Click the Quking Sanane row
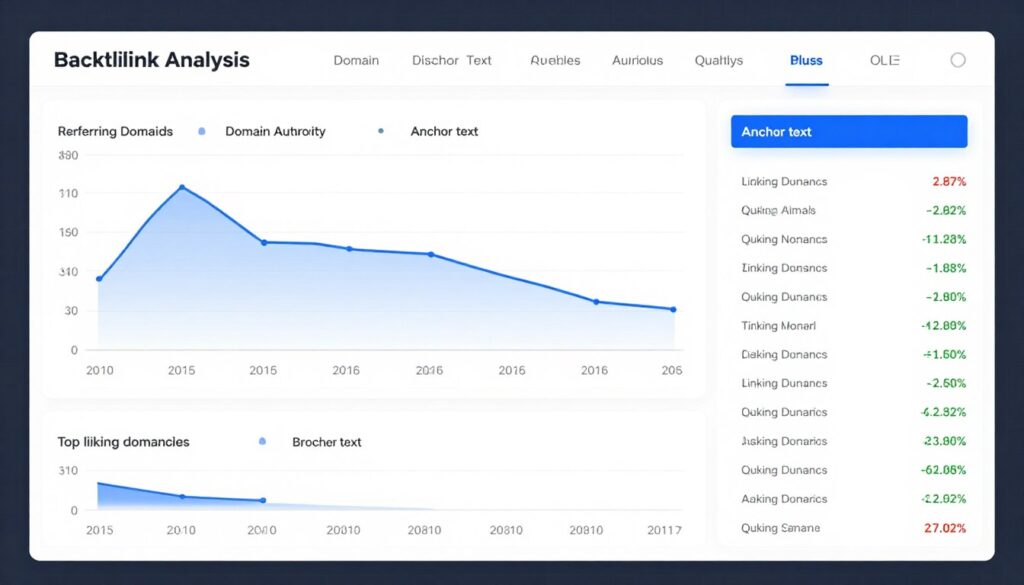The height and width of the screenshot is (585, 1024). [x=853, y=528]
